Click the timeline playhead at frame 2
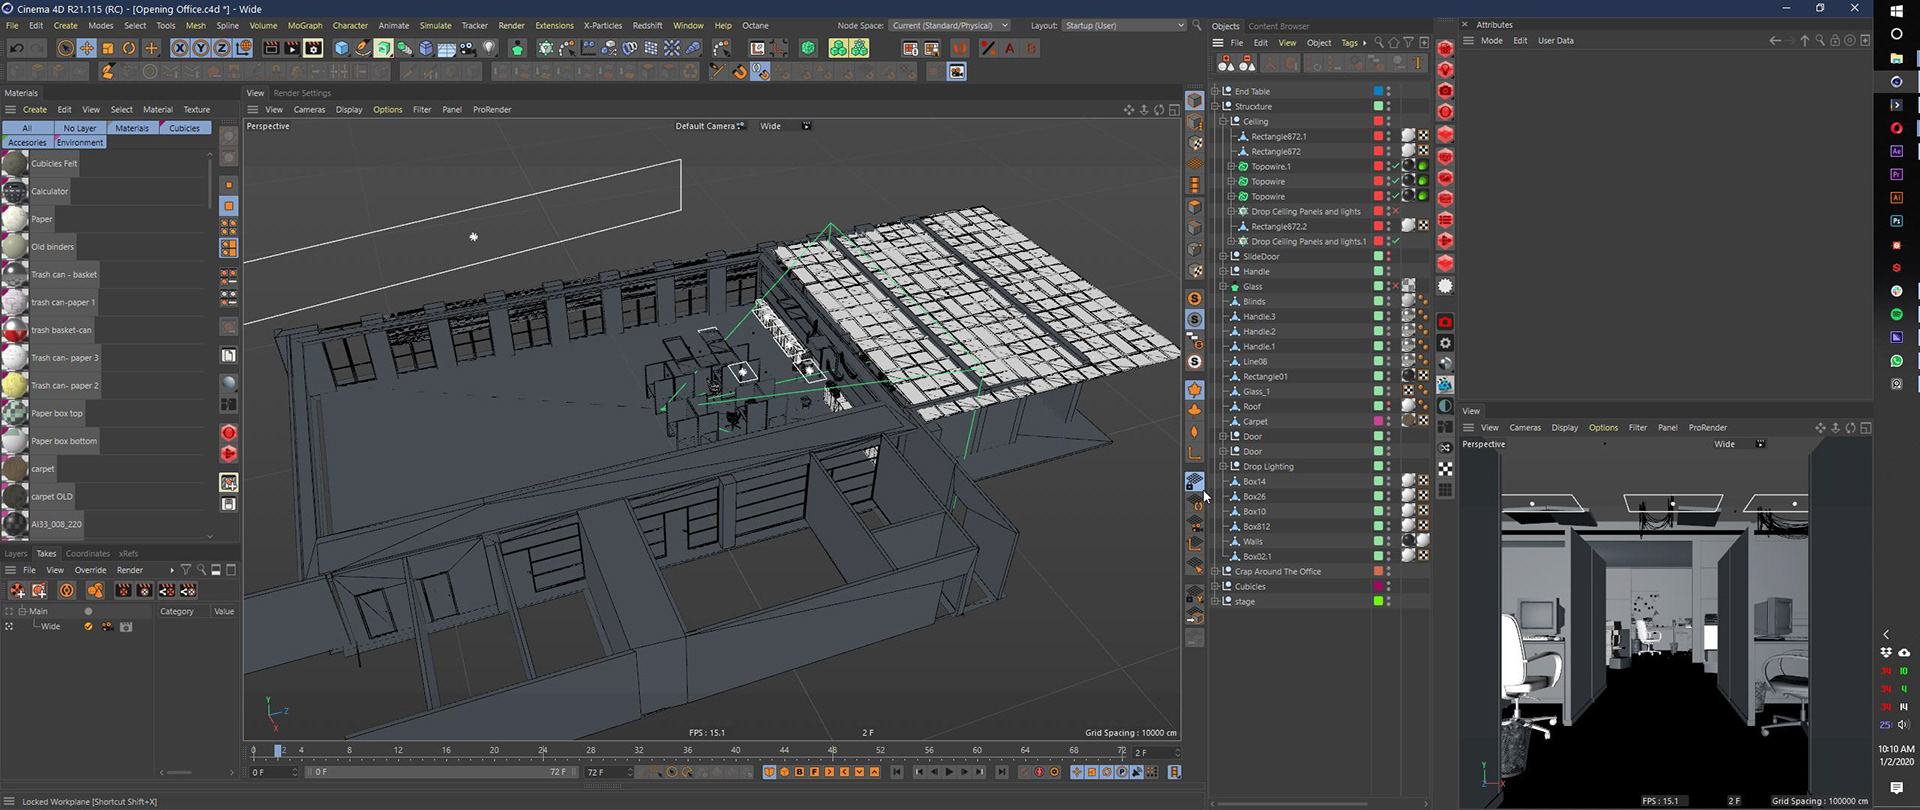 coord(278,750)
